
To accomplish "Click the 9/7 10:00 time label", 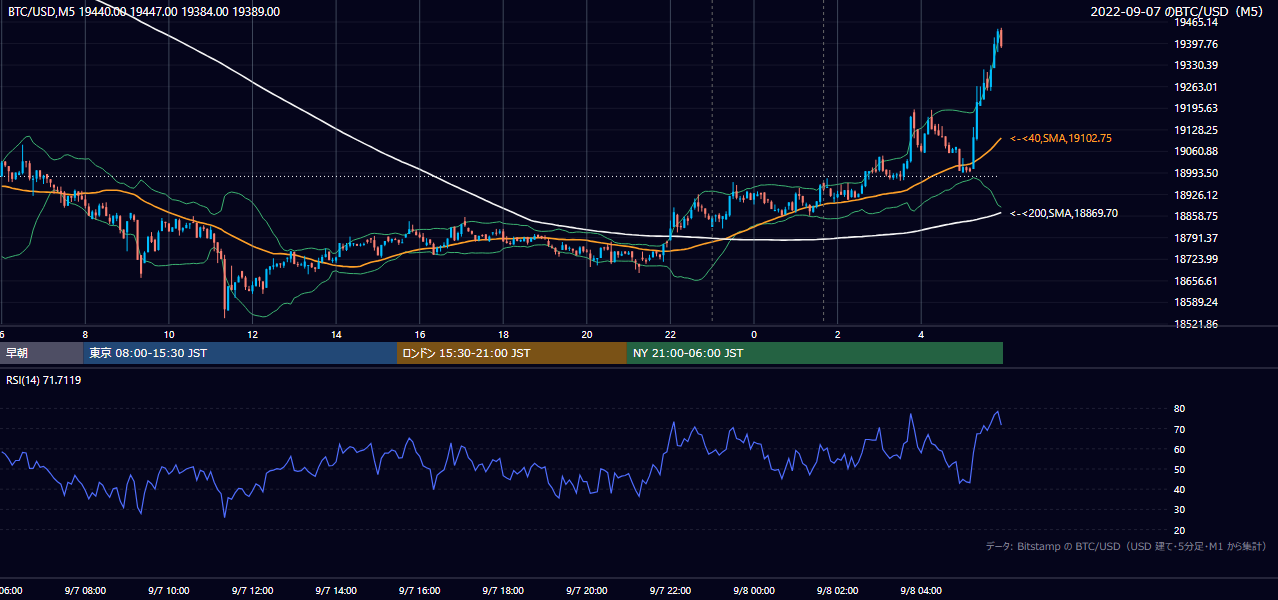I will click(168, 591).
